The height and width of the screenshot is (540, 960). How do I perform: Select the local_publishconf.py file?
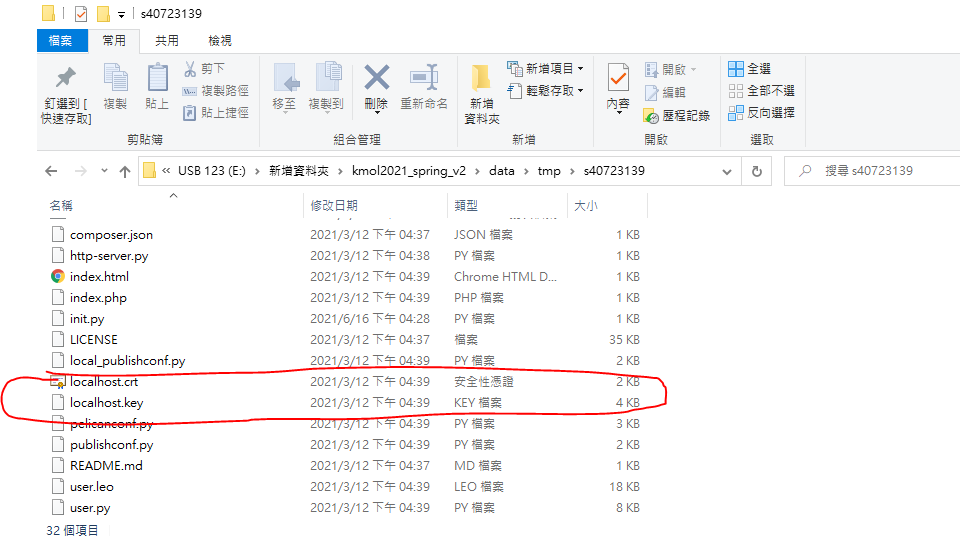point(127,361)
